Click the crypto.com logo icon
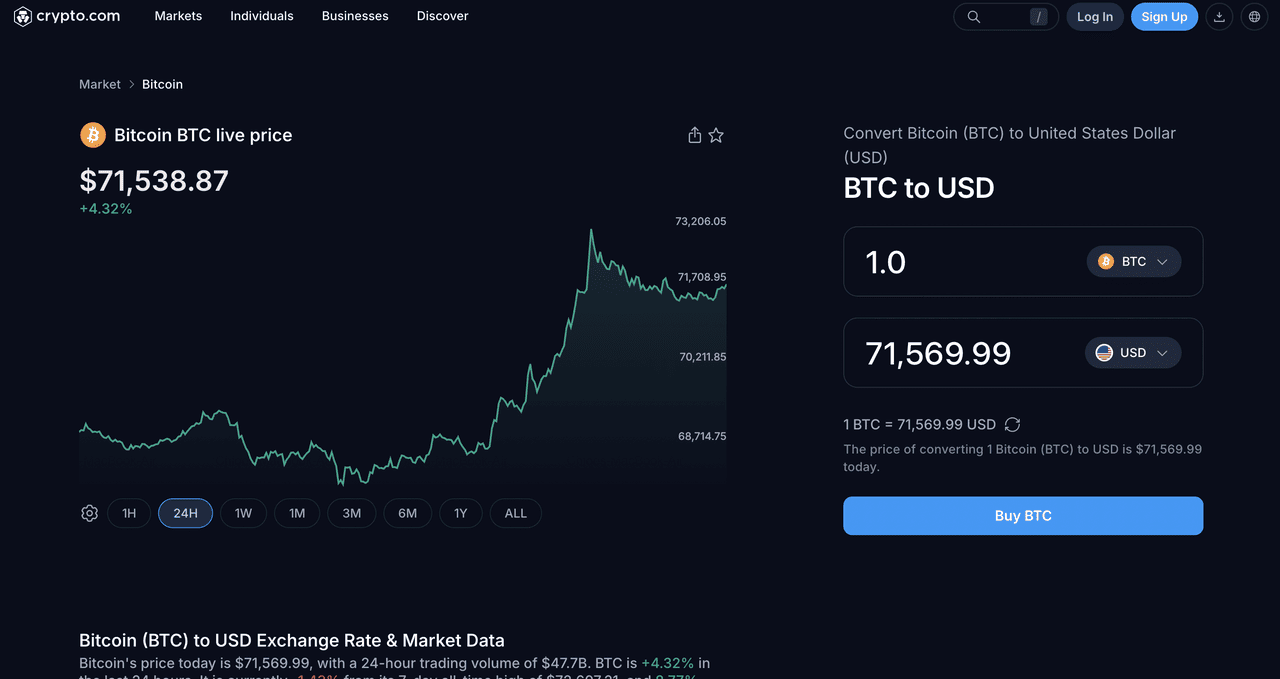This screenshot has width=1280, height=679. tap(22, 16)
